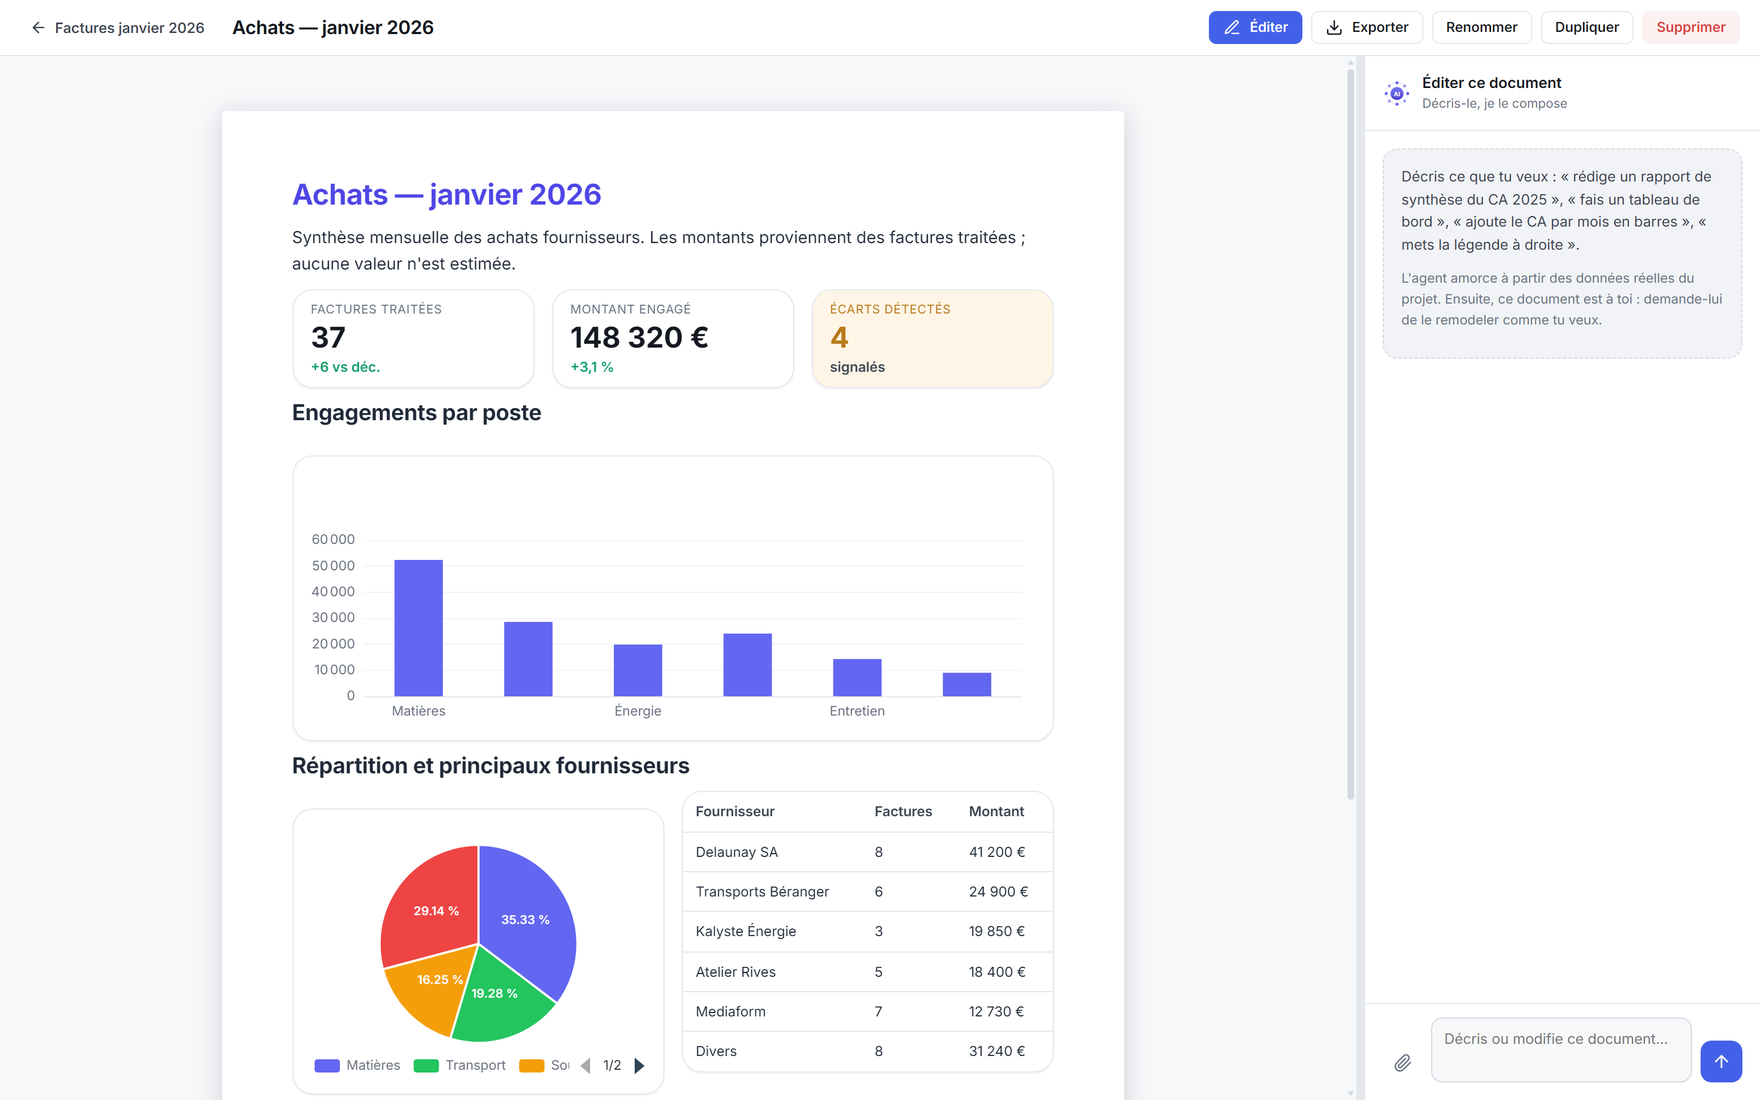The width and height of the screenshot is (1760, 1100).
Task: Click the document scrollbar thumb
Action: click(x=1350, y=434)
